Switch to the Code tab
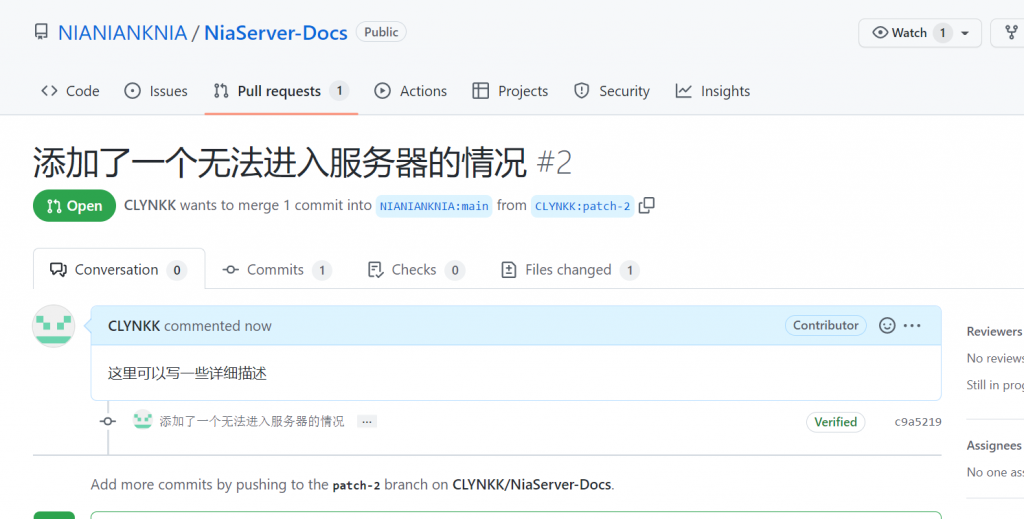 point(70,91)
